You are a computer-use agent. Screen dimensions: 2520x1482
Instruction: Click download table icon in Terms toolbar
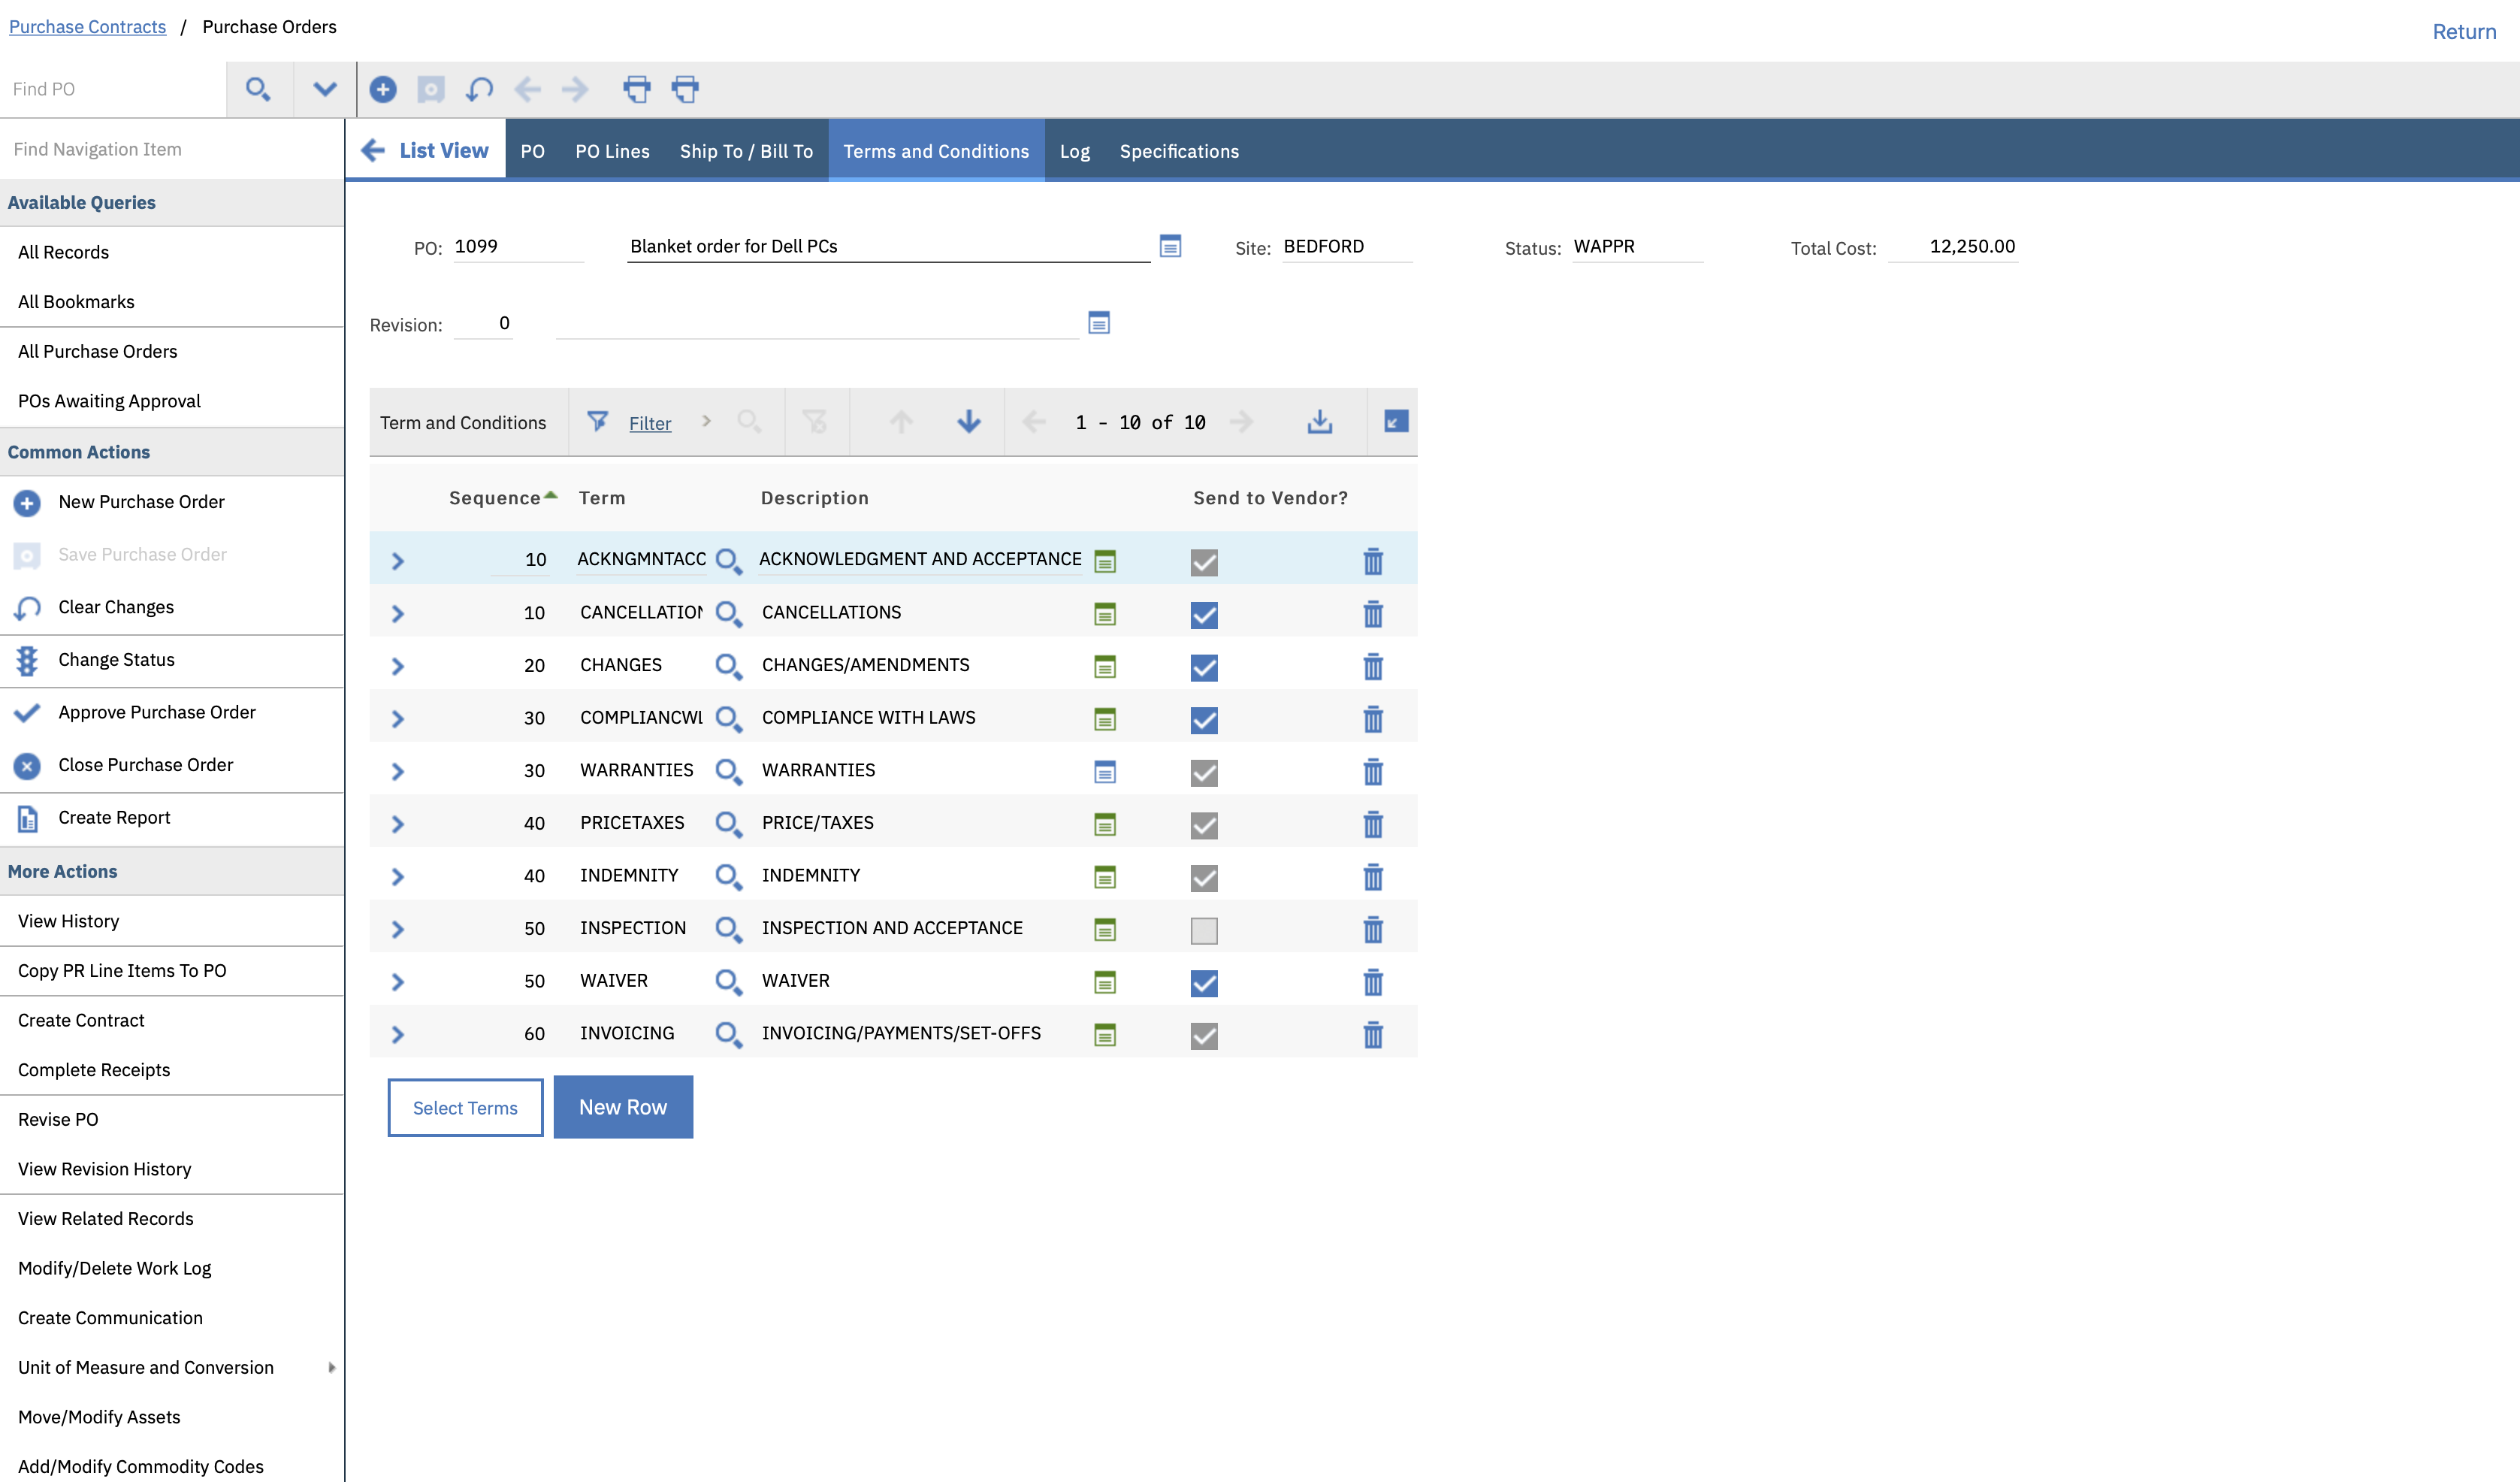1319,422
